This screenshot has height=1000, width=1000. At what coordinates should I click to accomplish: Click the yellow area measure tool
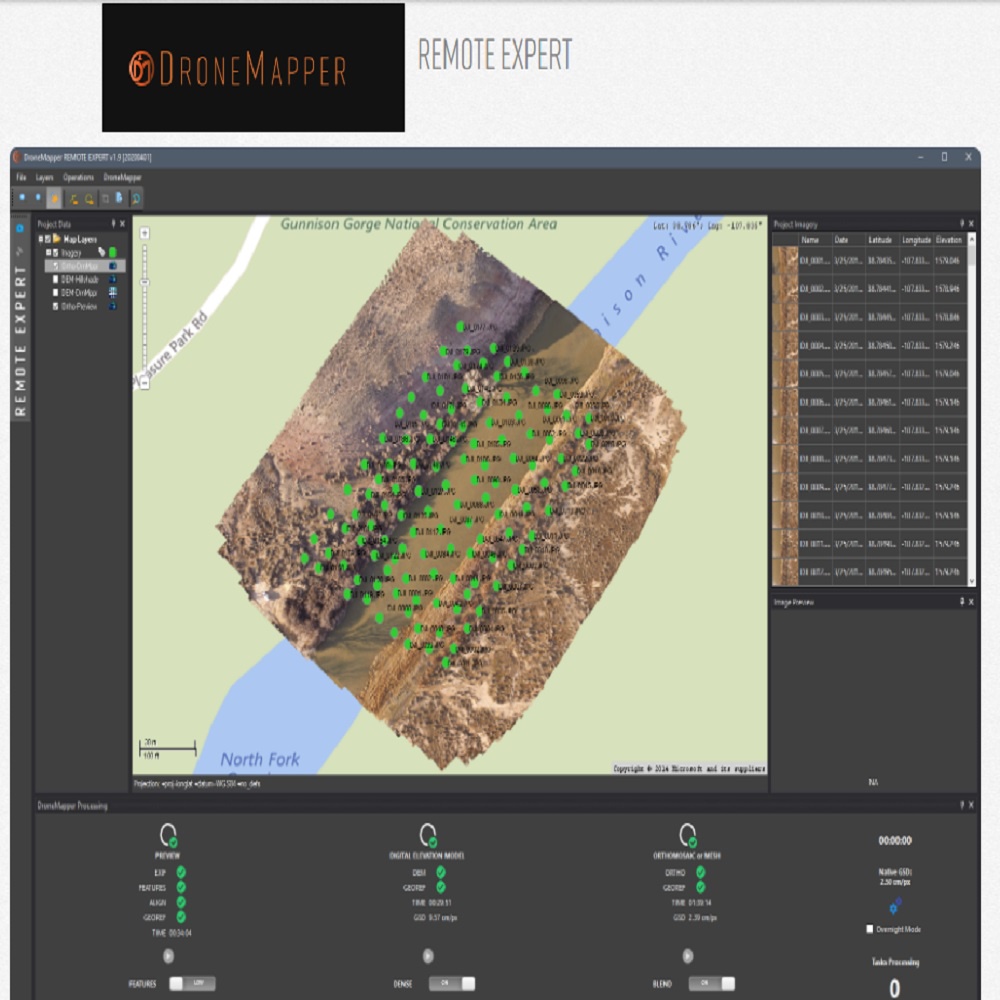click(x=89, y=199)
